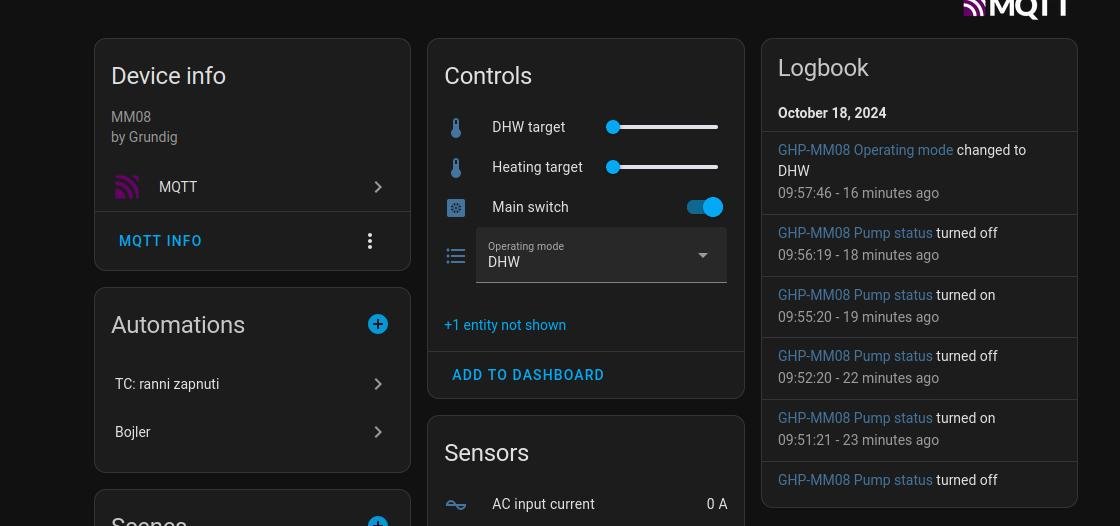Click the October 18, 2024 logbook date
Screen dimensions: 1120x526
tap(832, 113)
